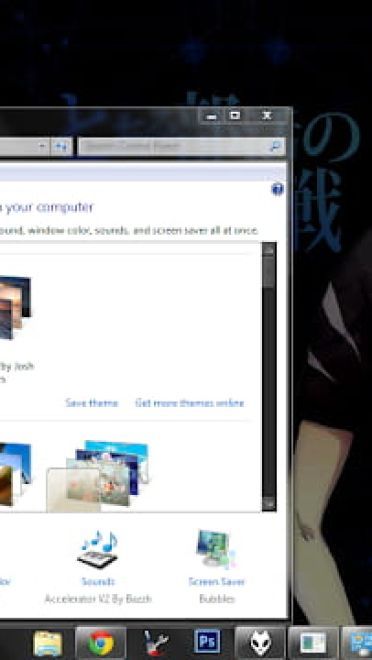The image size is (372, 660).
Task: Click the Sounds label link
Action: pyautogui.click(x=98, y=582)
